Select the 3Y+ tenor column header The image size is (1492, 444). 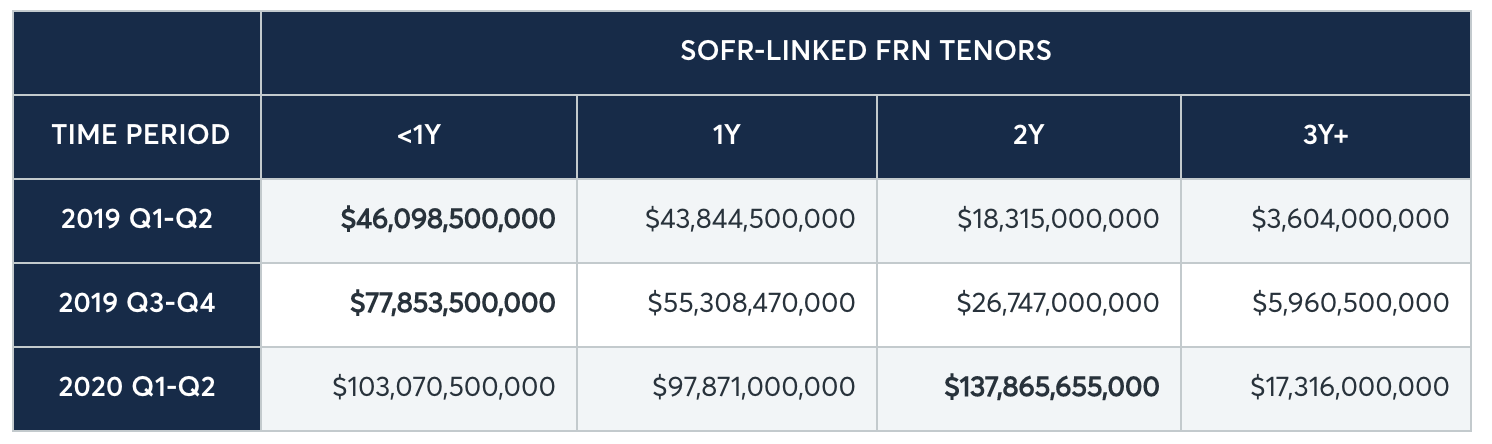tap(1325, 135)
